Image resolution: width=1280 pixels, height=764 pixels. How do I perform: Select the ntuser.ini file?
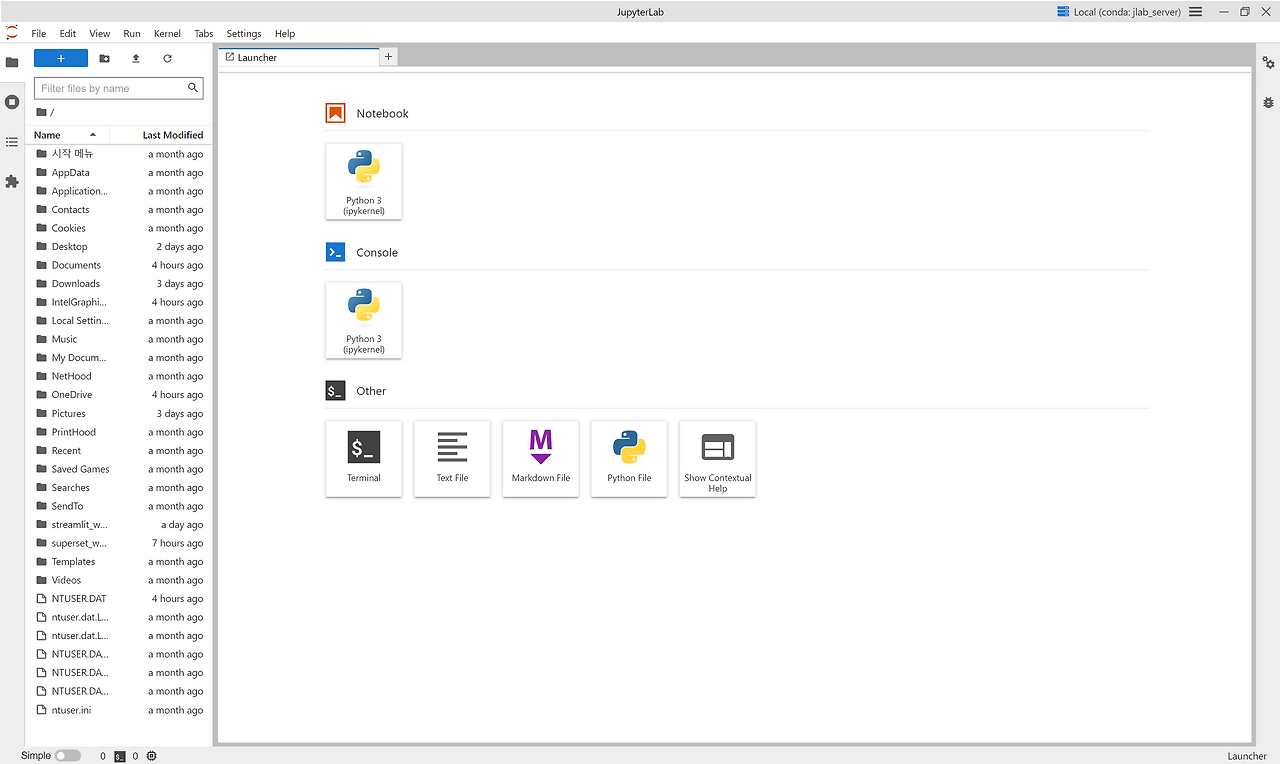coord(119,710)
